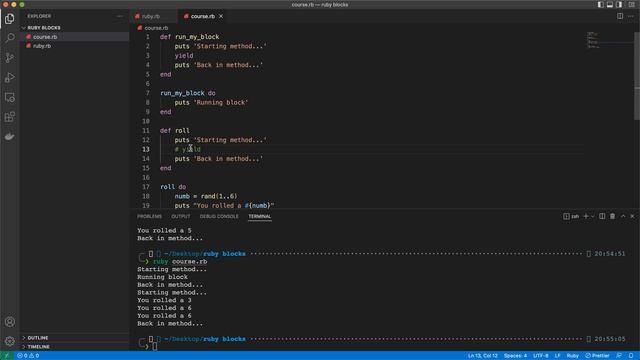Click the LF end-of-line indicator
This screenshot has width=640, height=360.
click(557, 356)
